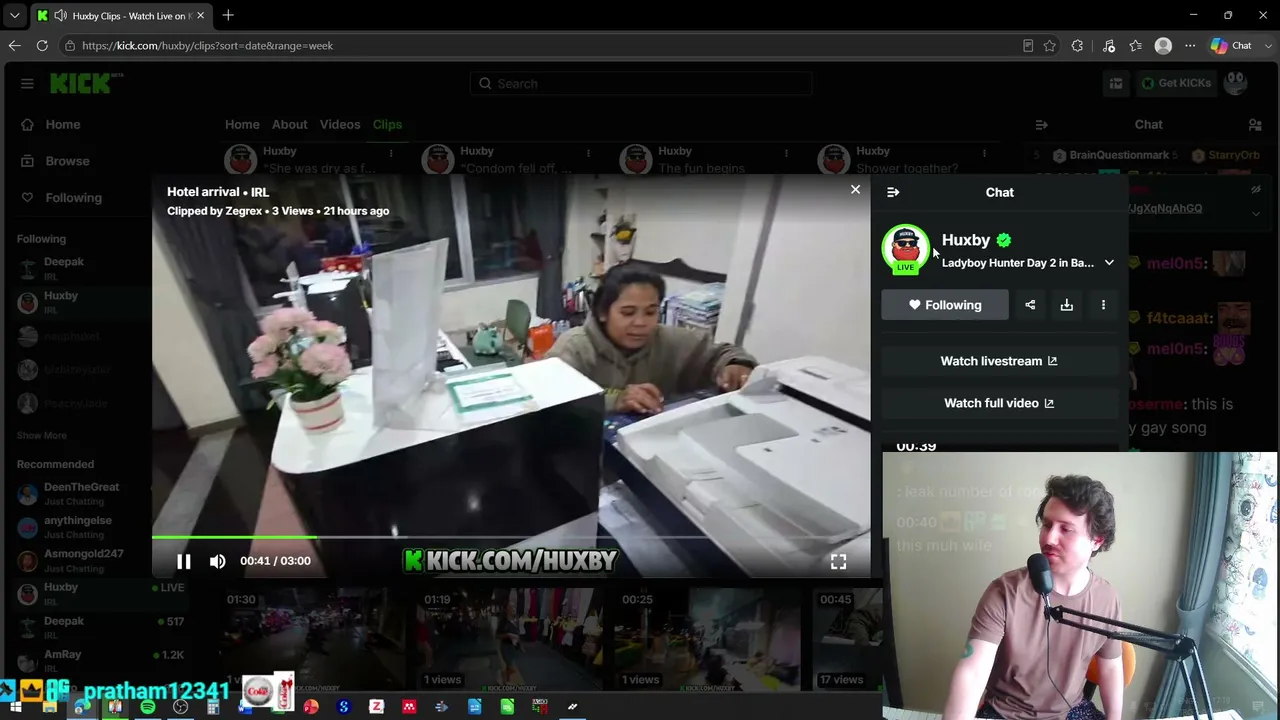1280x720 pixels.
Task: Open the Kick user profile avatar
Action: pos(1236,84)
